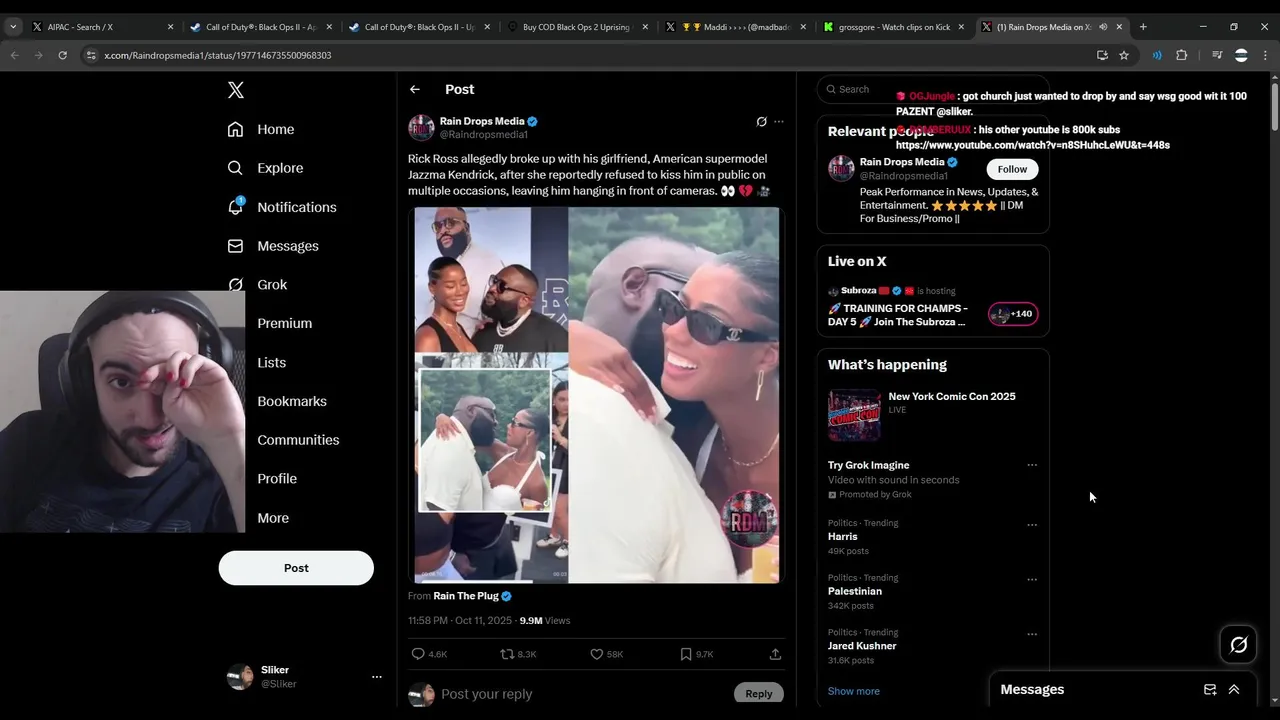Click the browser back arrow

pos(15,55)
